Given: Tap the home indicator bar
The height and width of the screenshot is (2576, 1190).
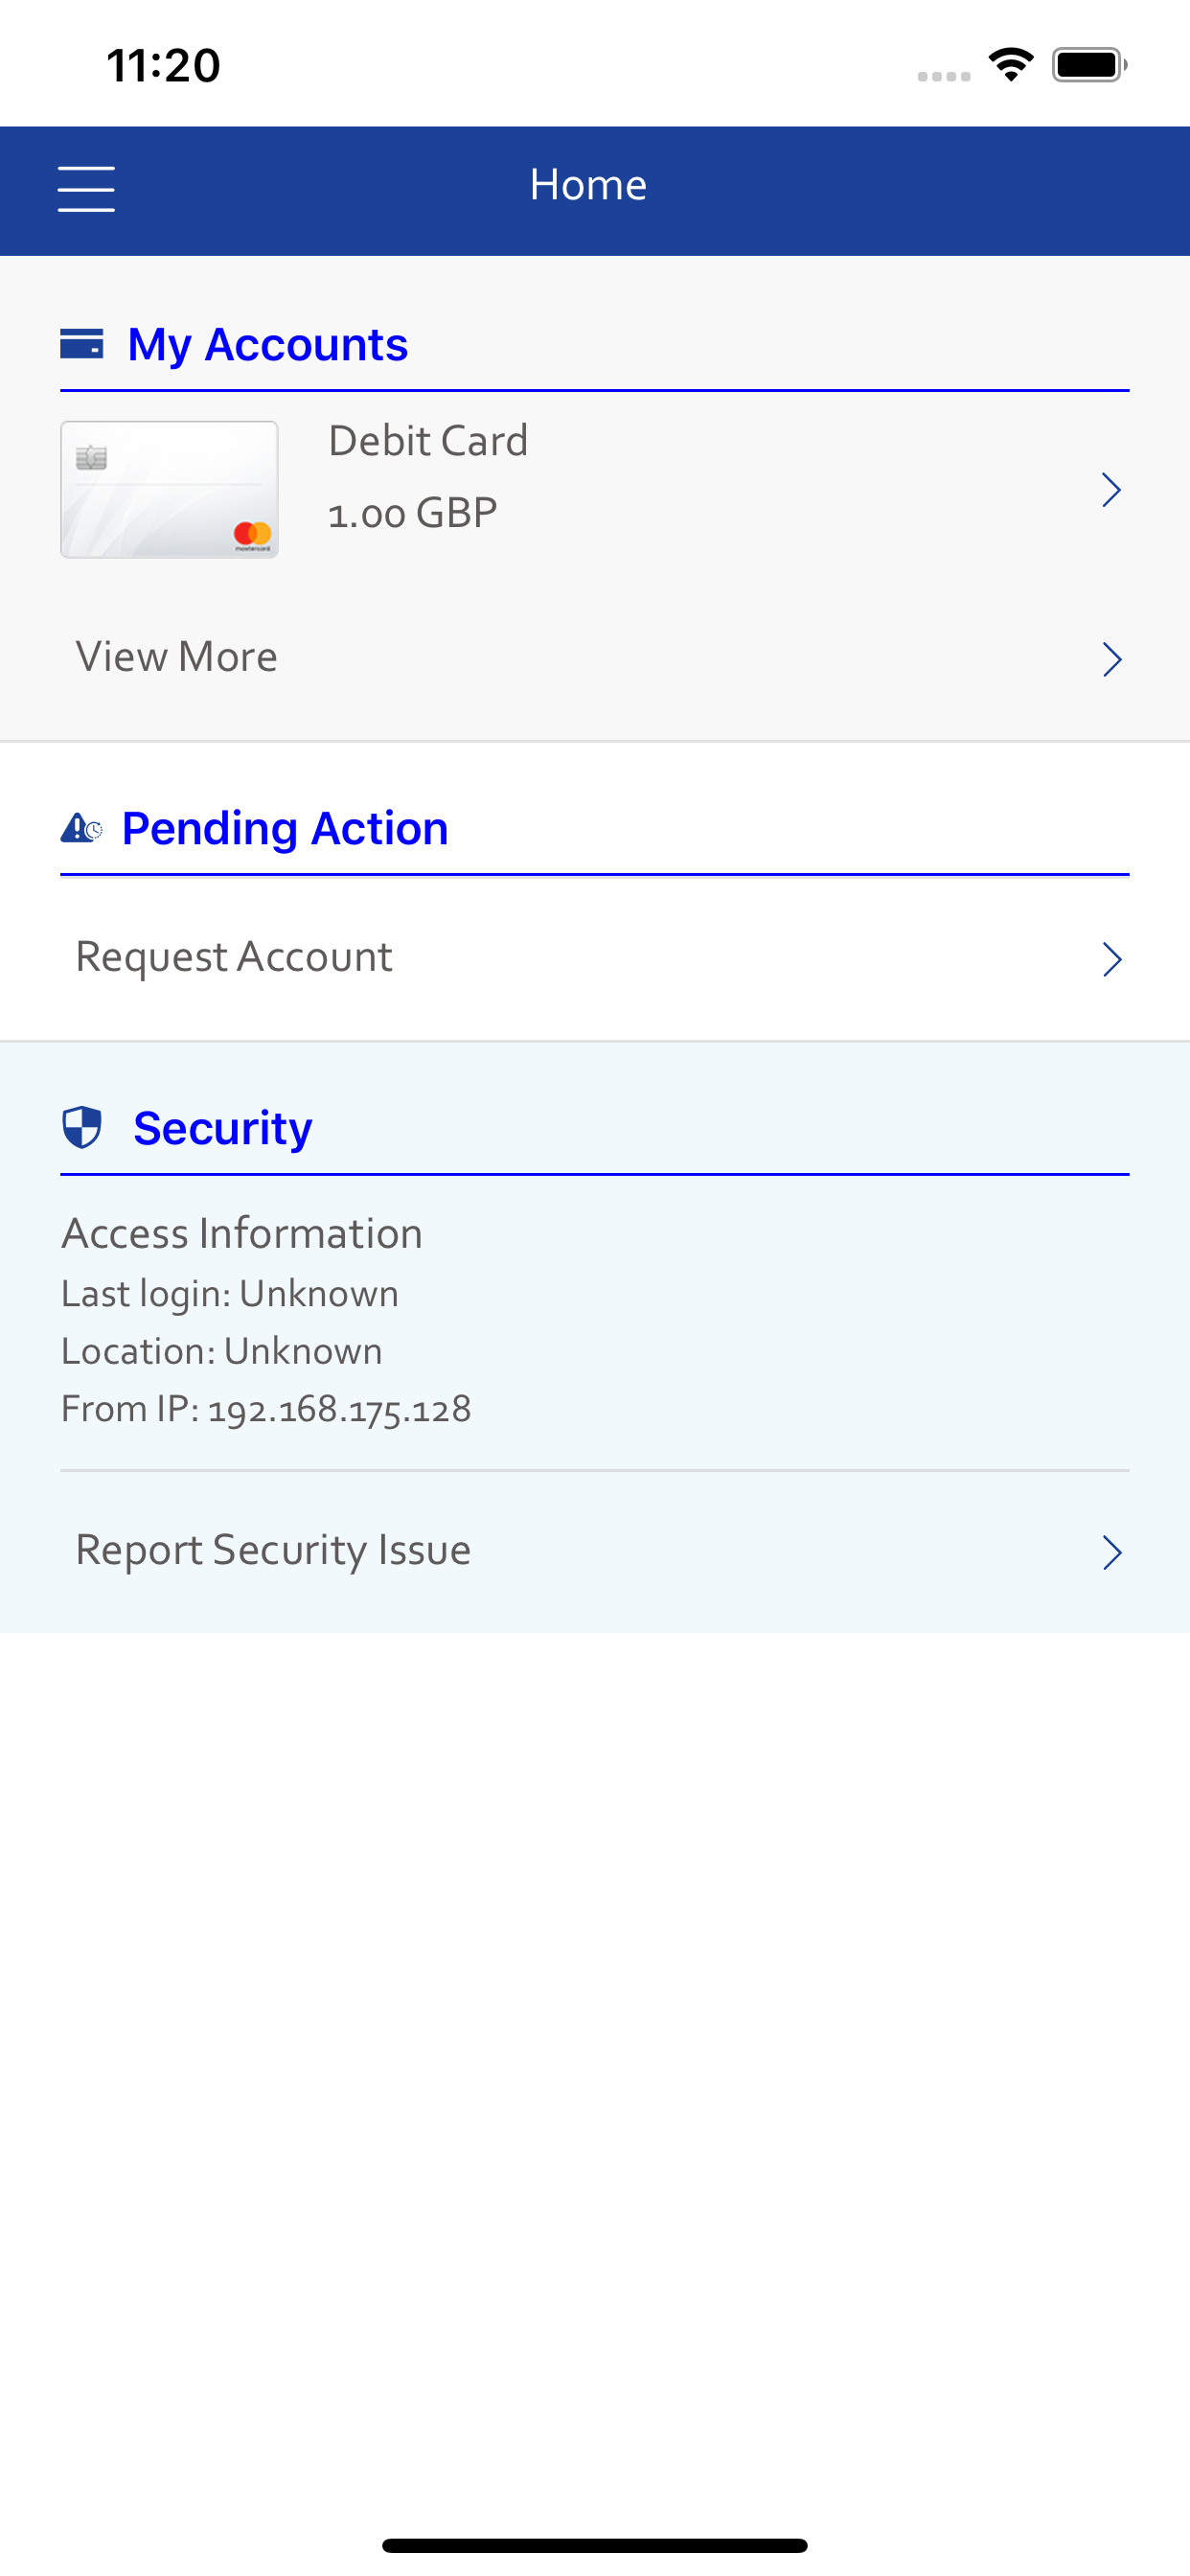Looking at the screenshot, I should coord(595,2545).
